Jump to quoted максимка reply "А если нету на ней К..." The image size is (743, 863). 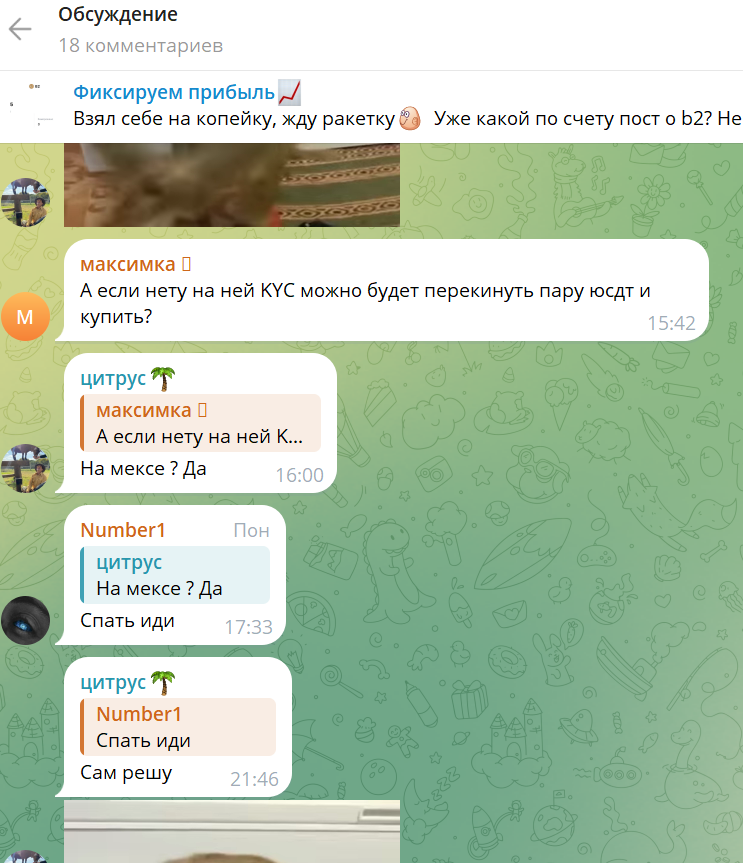click(x=200, y=423)
